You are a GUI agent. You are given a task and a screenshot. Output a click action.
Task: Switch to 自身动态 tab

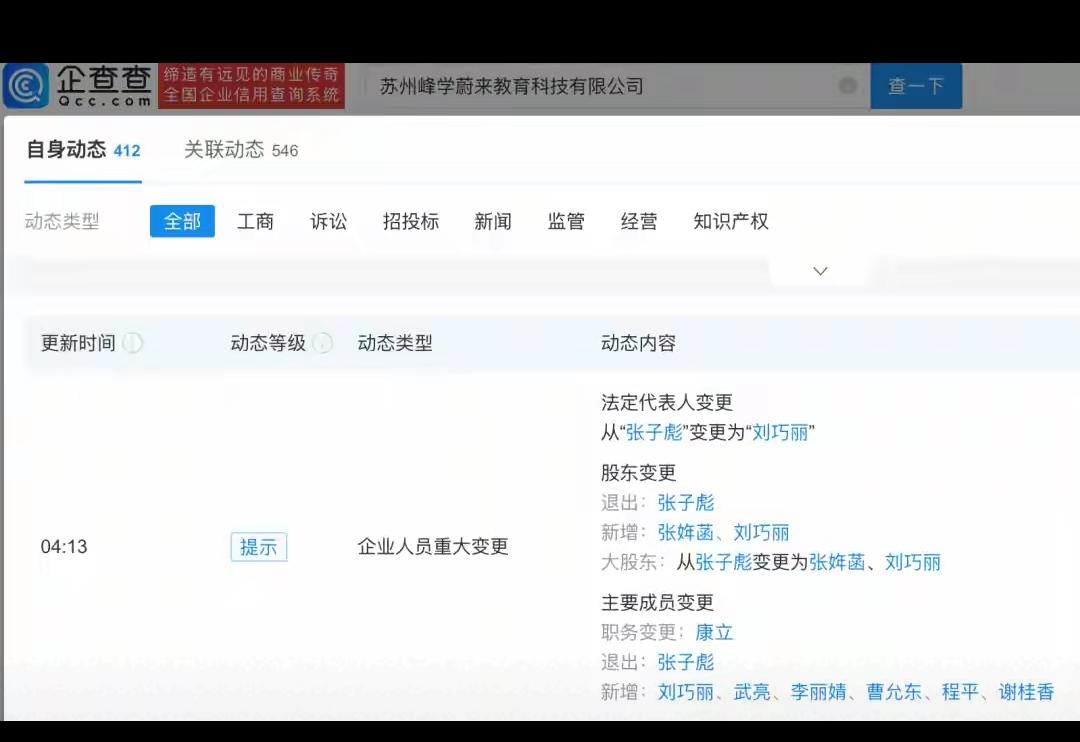tap(83, 150)
